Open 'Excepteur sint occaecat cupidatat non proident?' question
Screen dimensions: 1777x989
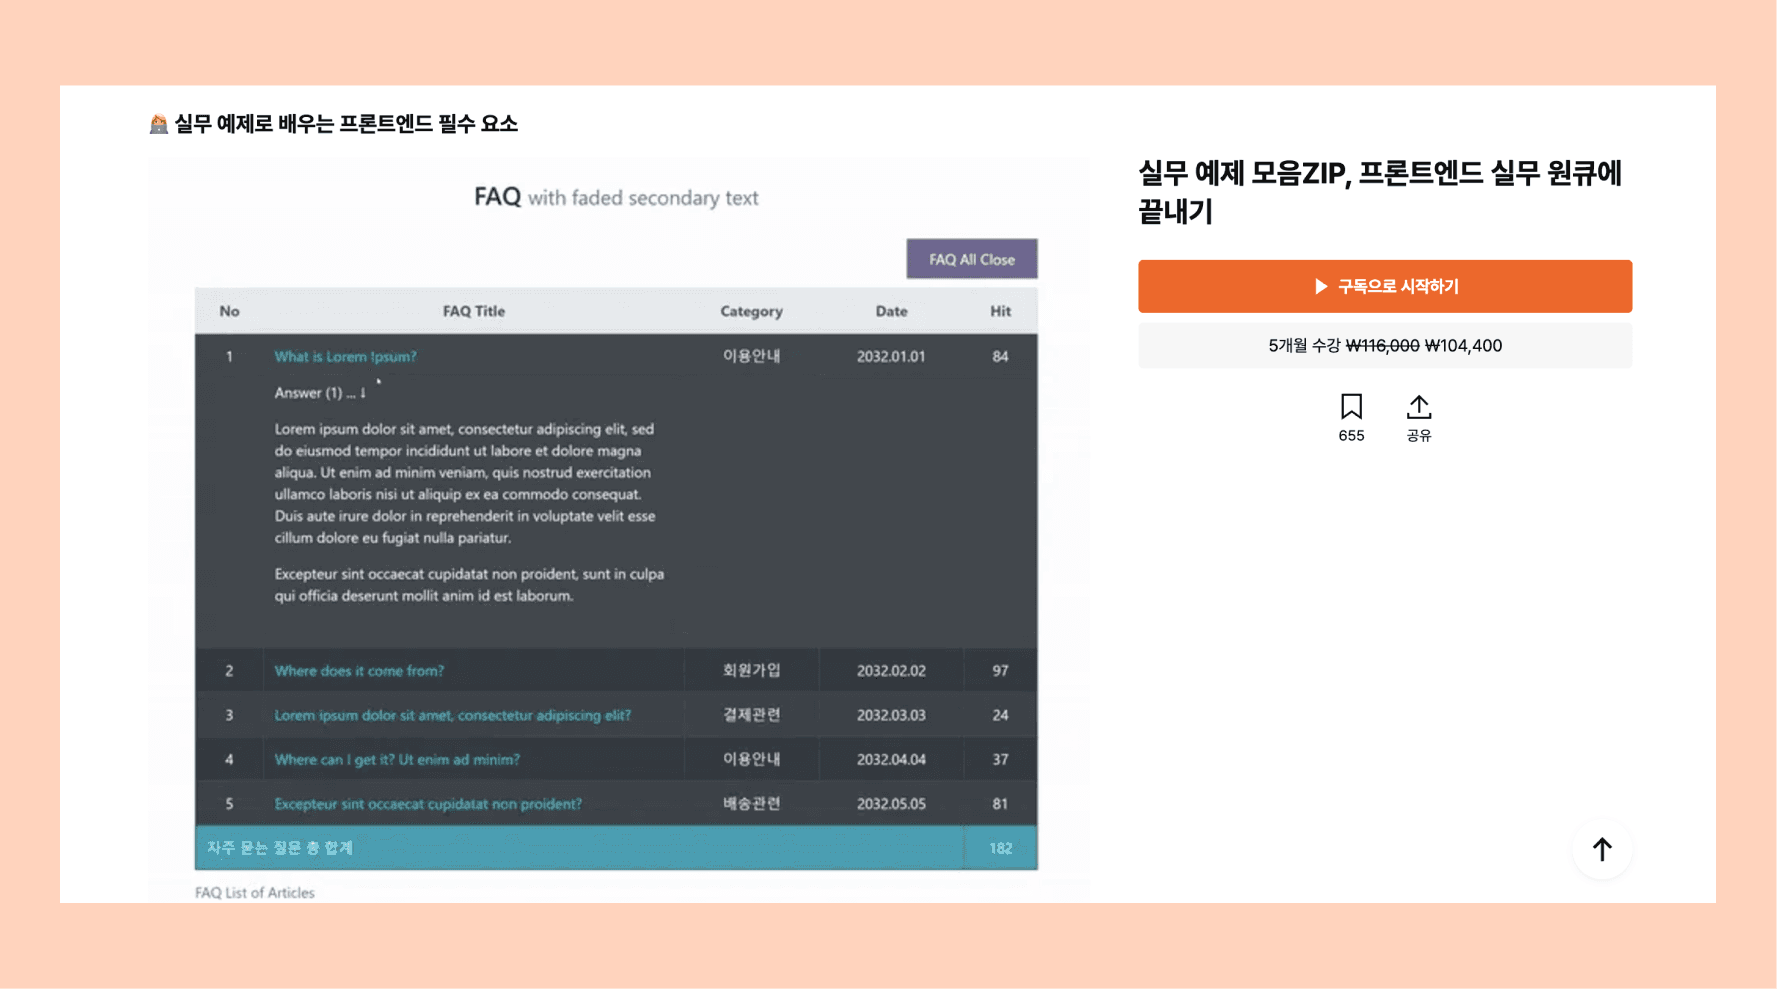428,804
